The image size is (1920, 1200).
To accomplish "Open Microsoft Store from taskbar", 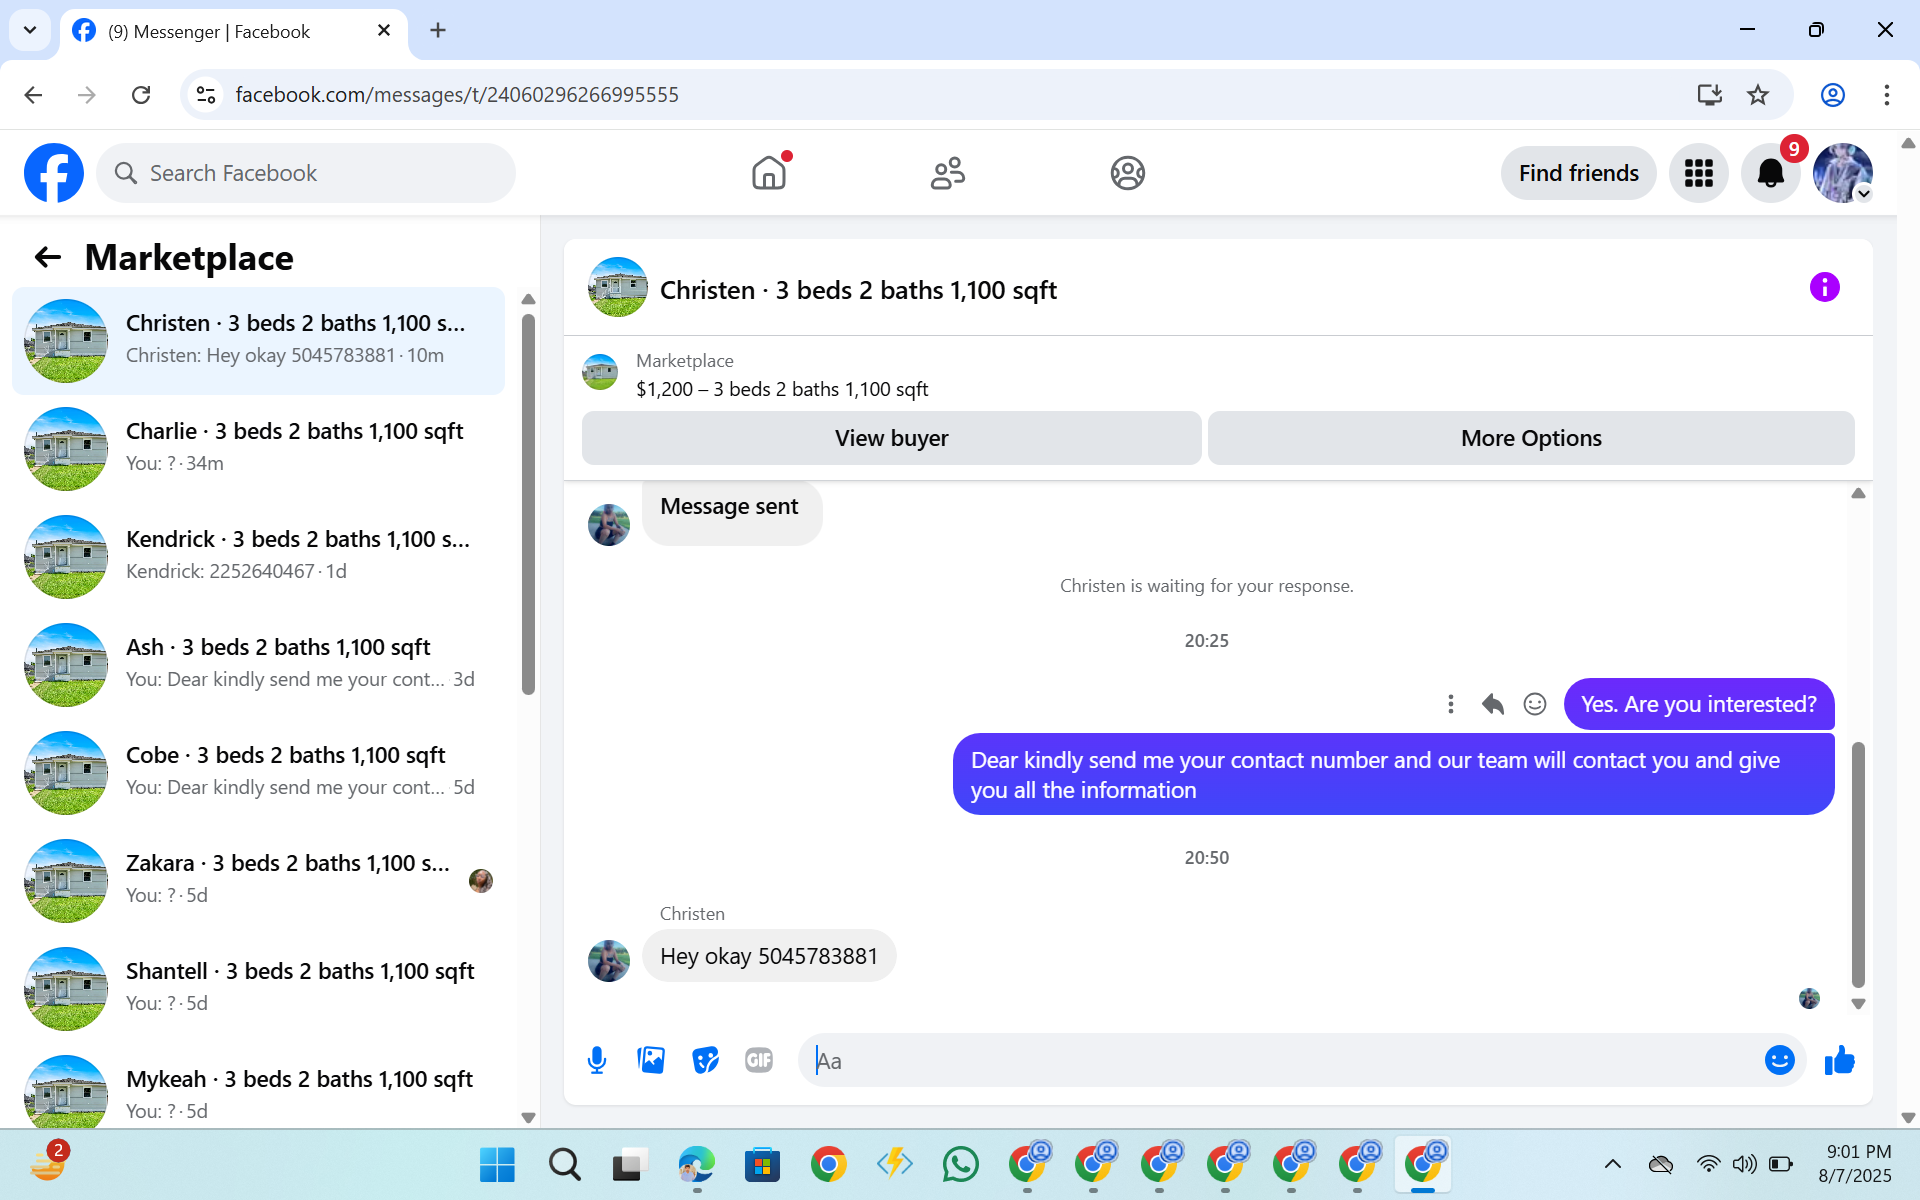I will coord(762,1164).
